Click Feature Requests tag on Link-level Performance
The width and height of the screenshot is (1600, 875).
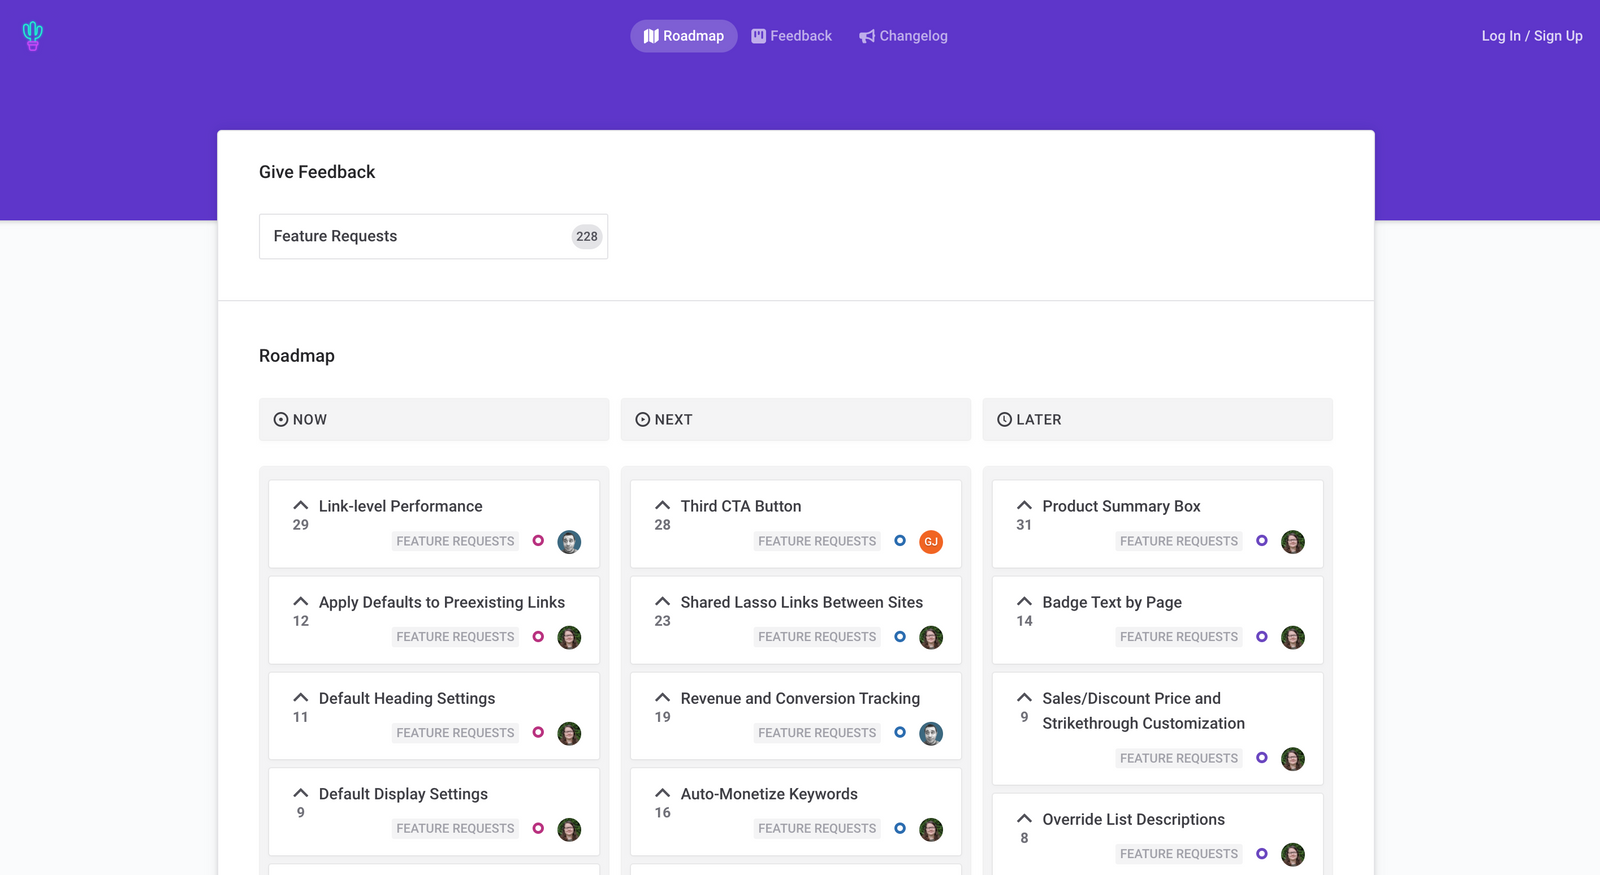[x=455, y=541]
